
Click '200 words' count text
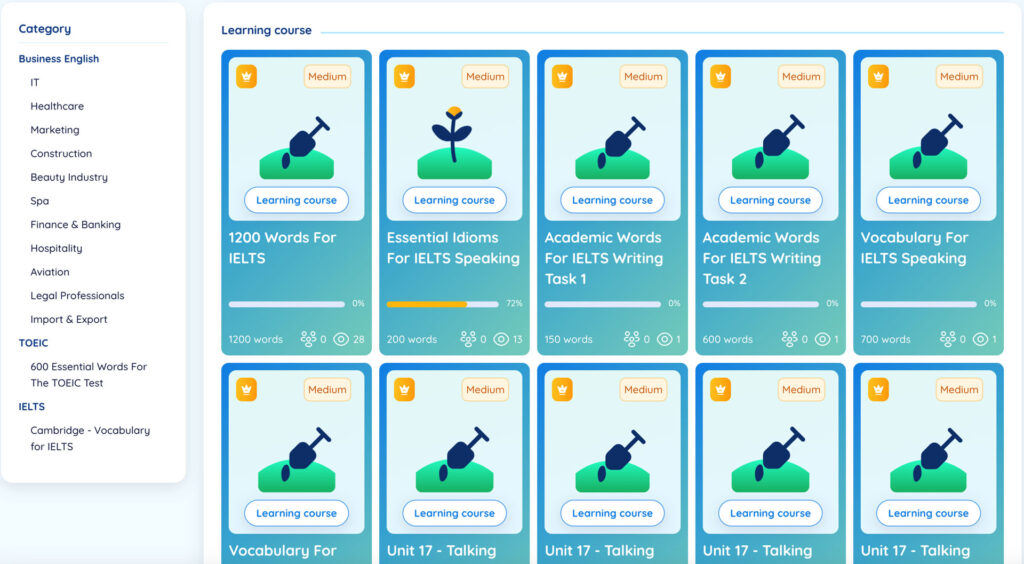click(x=412, y=339)
